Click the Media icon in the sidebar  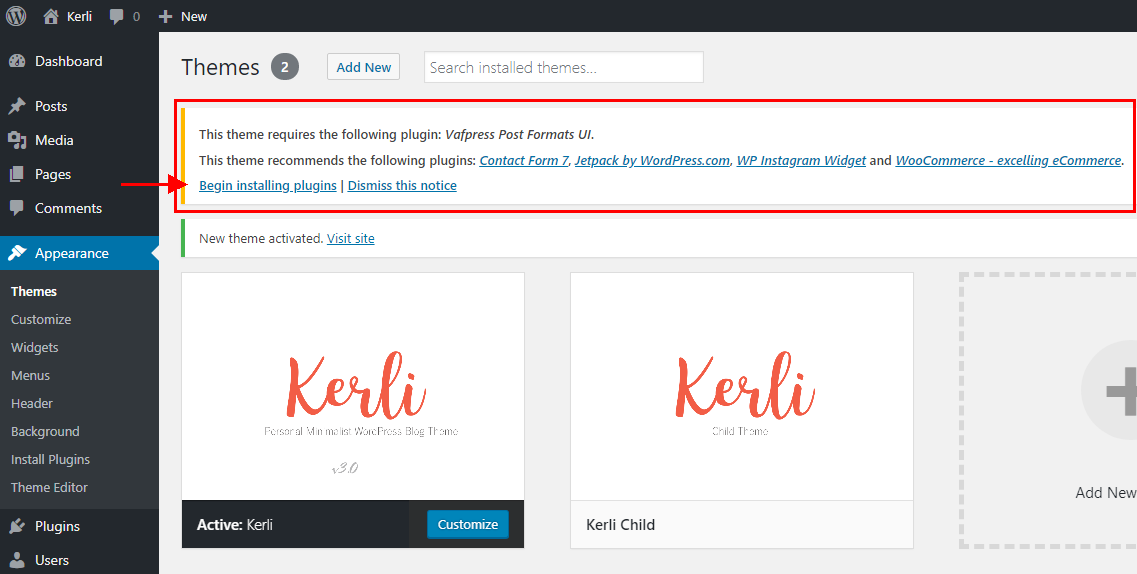(17, 140)
